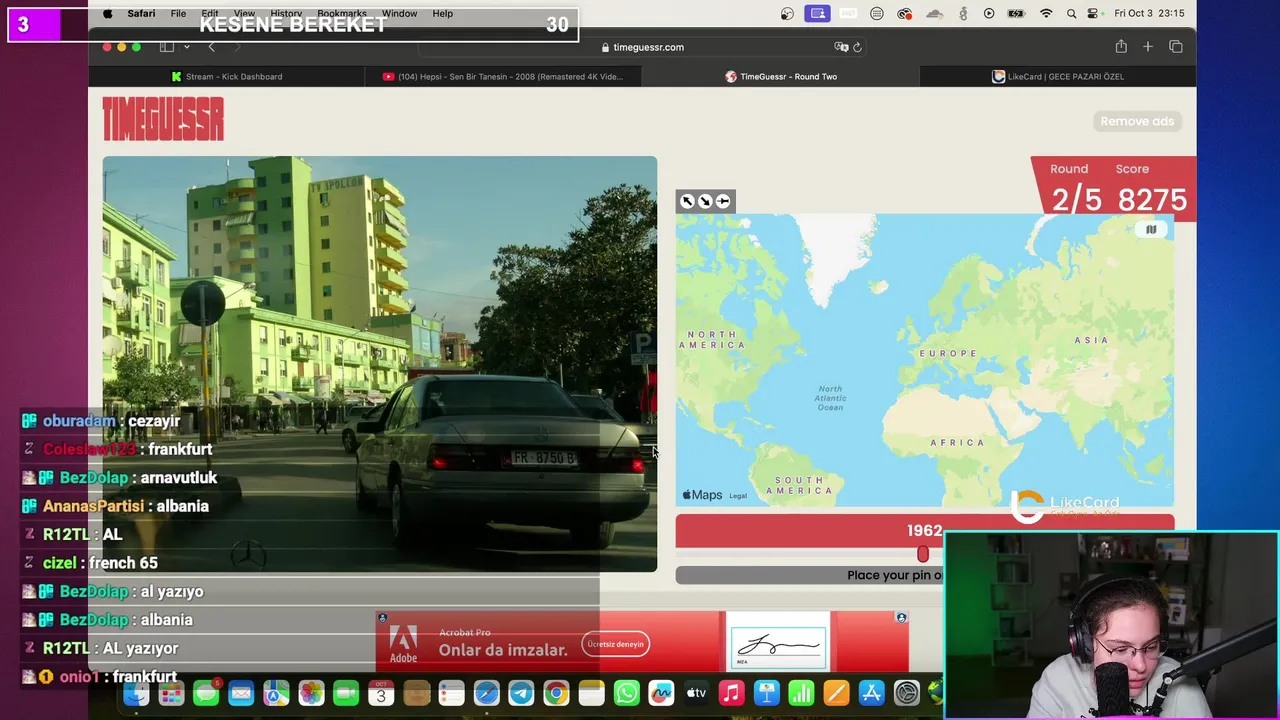
Task: Click the third resize icon above the map
Action: (723, 201)
